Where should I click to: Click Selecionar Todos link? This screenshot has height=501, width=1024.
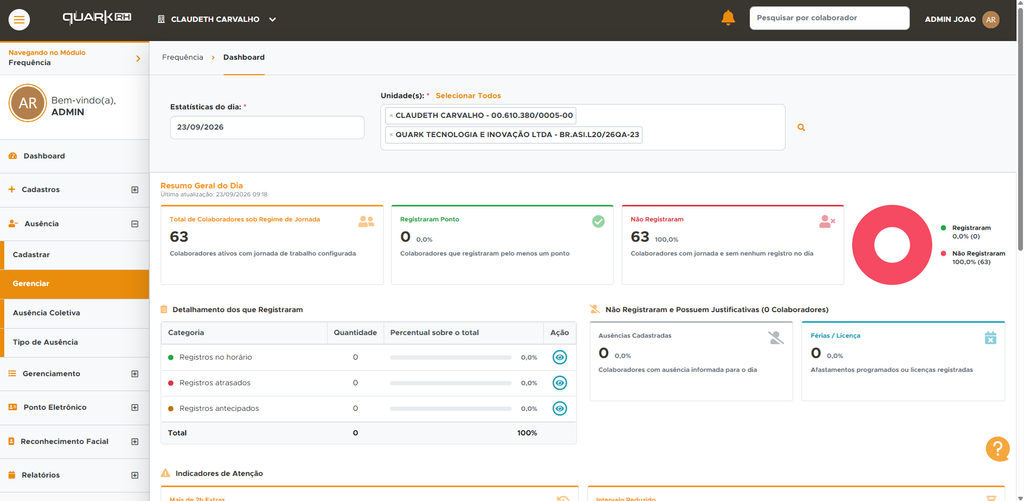[468, 95]
